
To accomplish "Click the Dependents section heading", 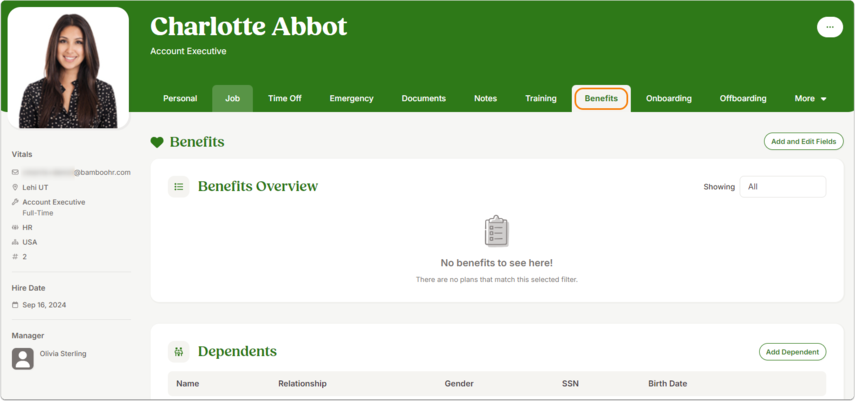I will [x=237, y=351].
